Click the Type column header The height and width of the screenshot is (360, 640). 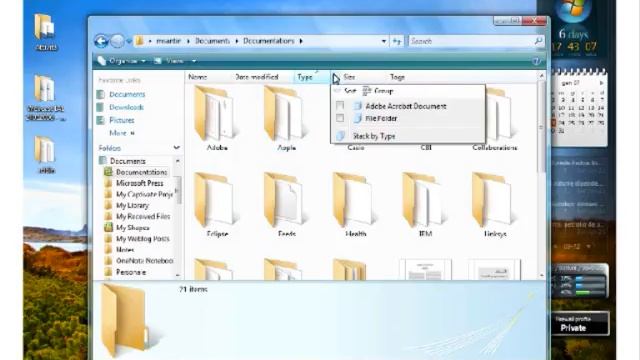305,77
